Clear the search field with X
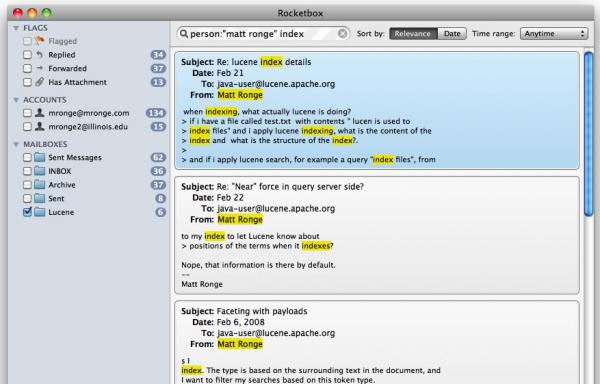Viewport: 600px width, 384px height. (x=343, y=34)
